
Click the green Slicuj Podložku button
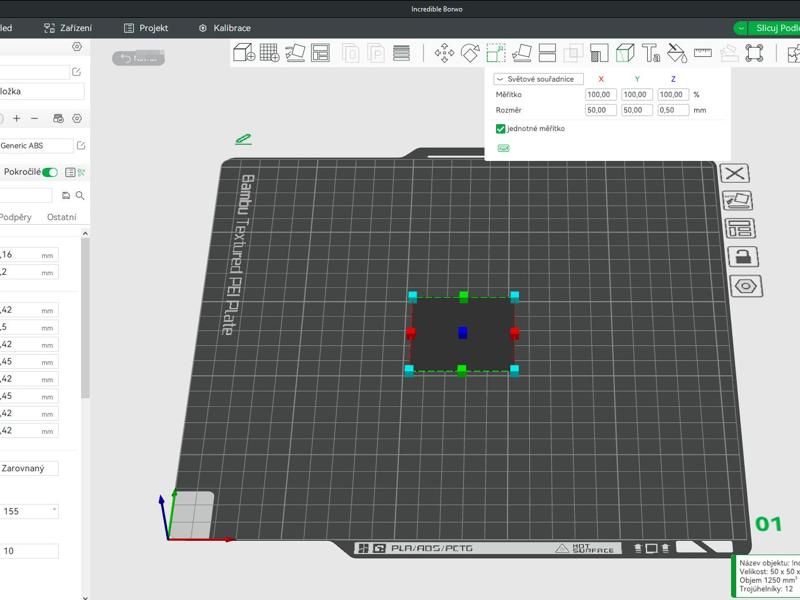point(774,28)
